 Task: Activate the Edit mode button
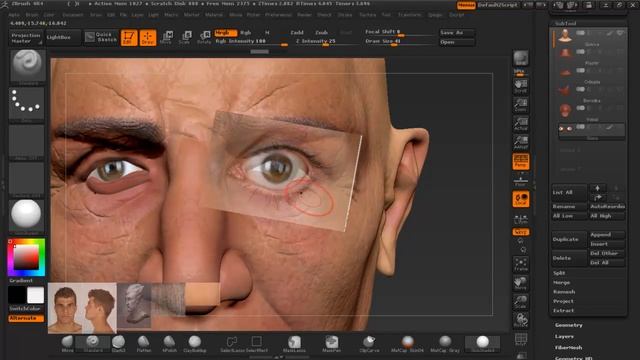click(129, 38)
